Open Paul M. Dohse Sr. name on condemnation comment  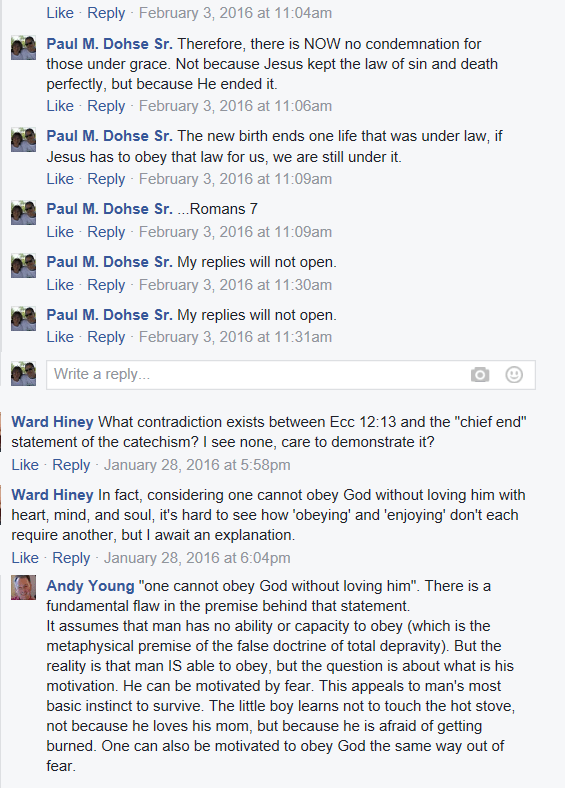click(110, 44)
